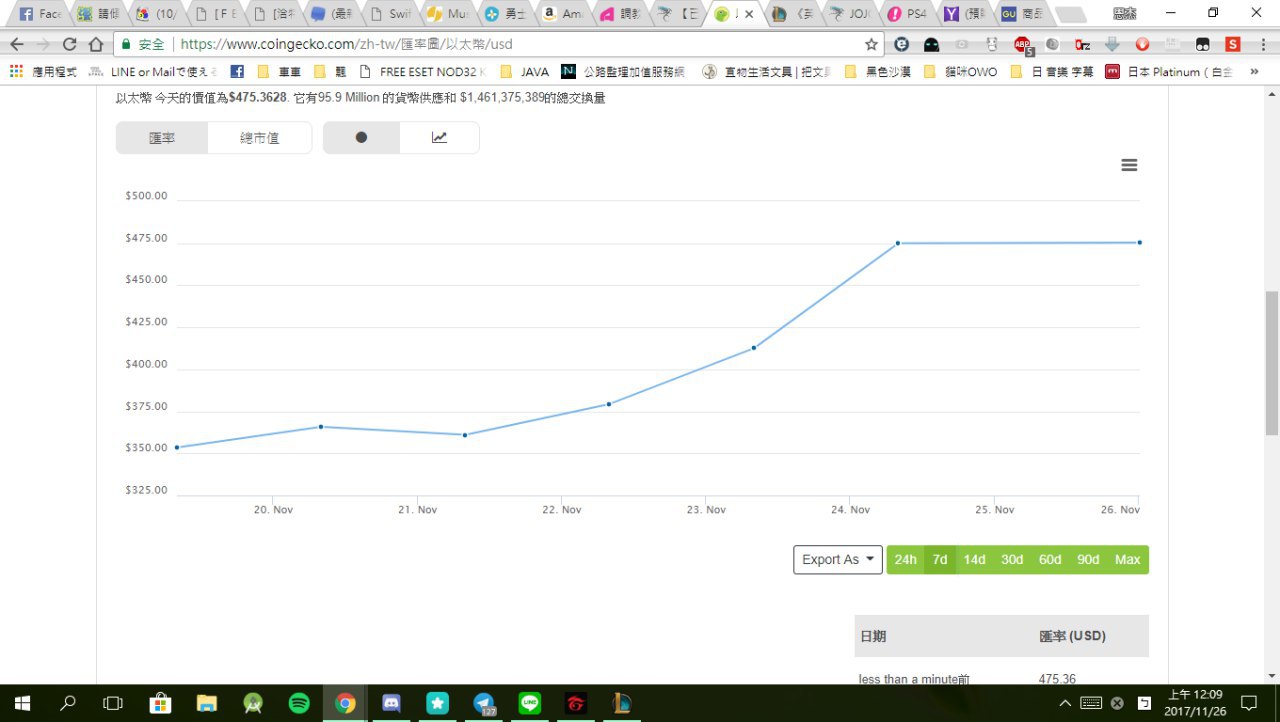Go to the browser home page
1280x722 pixels.
[96, 44]
